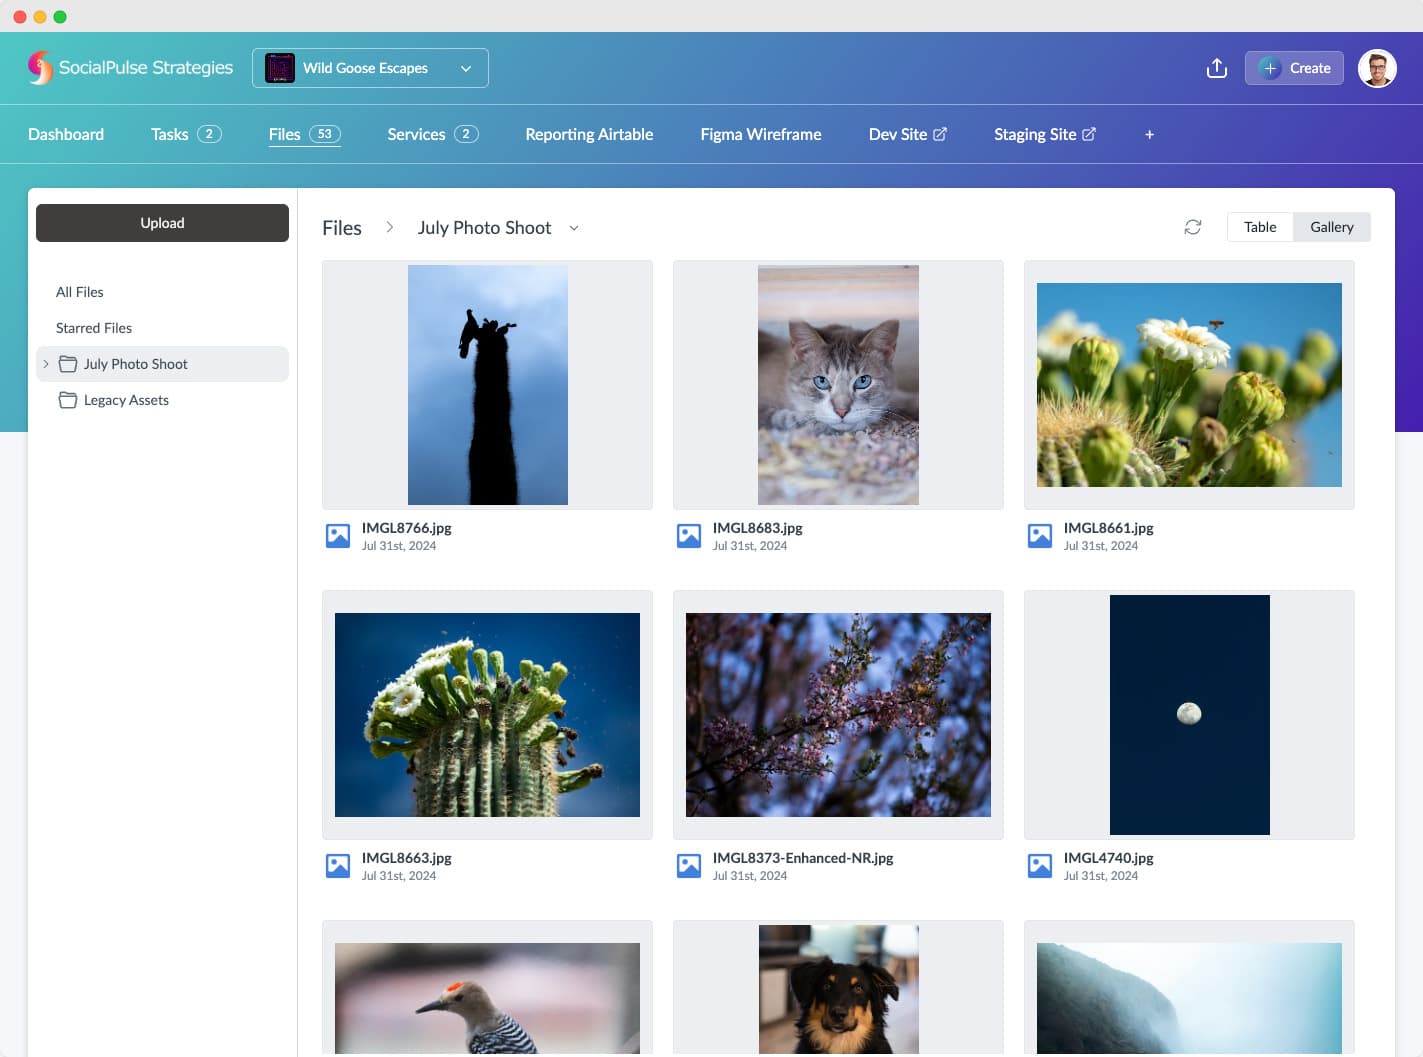Click the IMGL8373-Enhanced-NR.jpg file name

[x=803, y=858]
